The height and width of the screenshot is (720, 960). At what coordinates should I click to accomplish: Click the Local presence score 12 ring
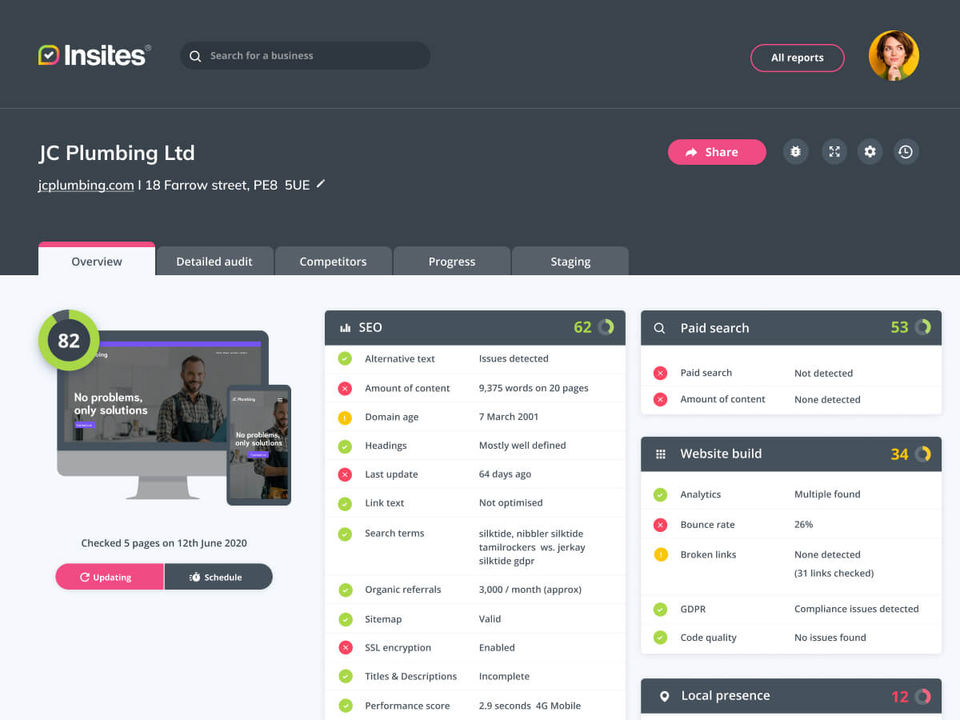point(923,696)
